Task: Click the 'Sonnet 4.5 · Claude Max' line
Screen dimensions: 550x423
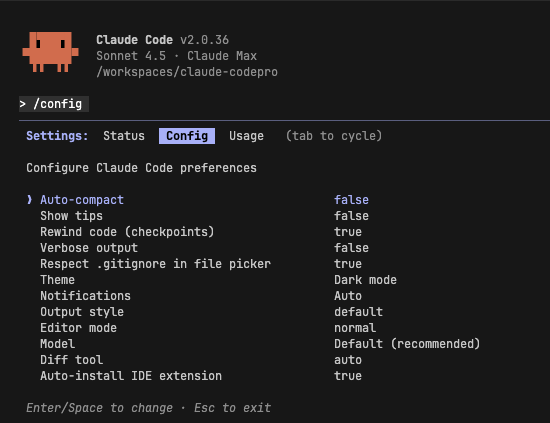Action: pos(176,56)
